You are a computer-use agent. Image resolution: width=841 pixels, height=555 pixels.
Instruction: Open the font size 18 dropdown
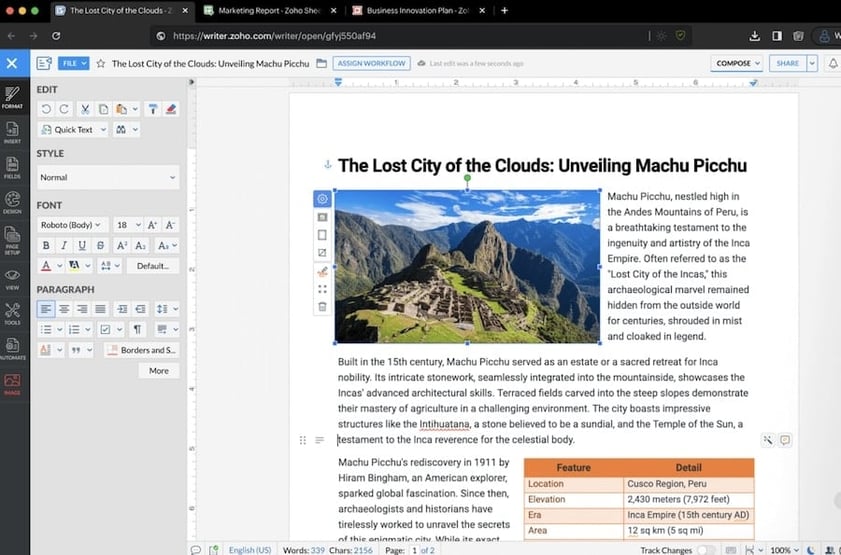pos(126,225)
